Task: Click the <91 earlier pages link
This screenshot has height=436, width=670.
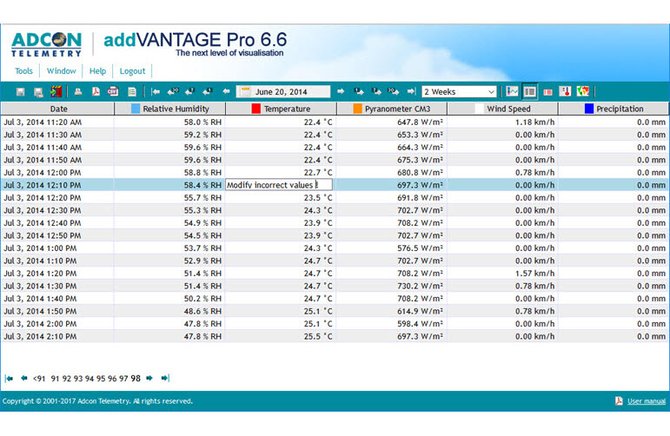Action: click(x=39, y=378)
